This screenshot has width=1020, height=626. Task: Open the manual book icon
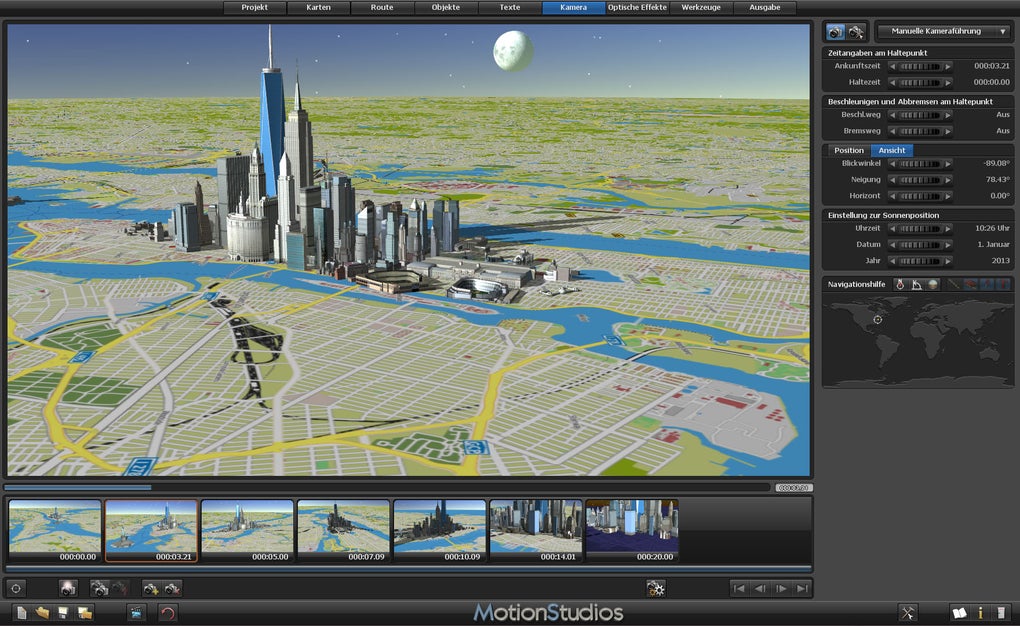(960, 613)
